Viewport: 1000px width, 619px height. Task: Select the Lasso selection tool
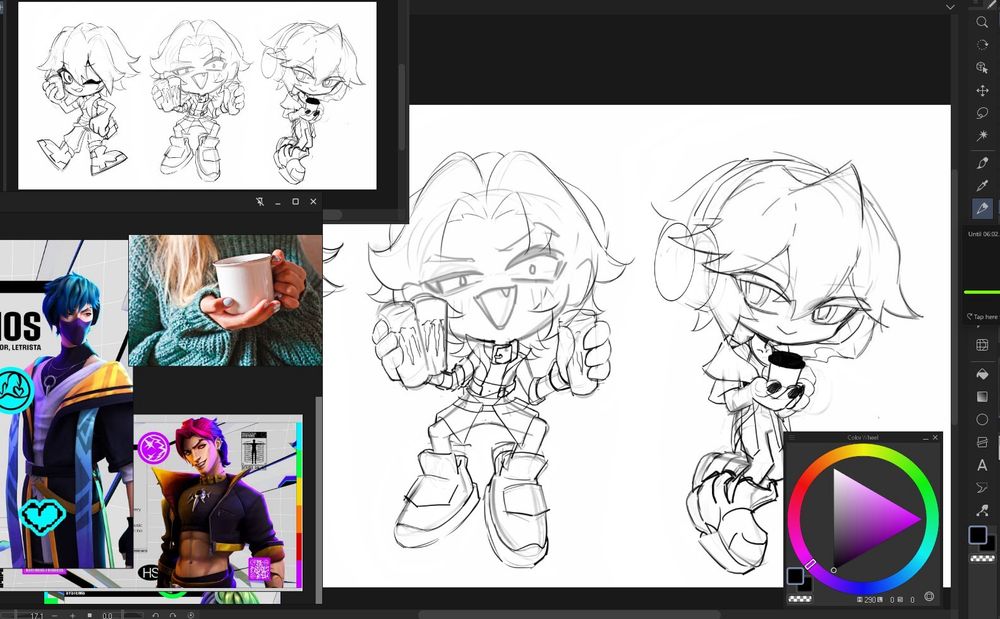(x=982, y=113)
